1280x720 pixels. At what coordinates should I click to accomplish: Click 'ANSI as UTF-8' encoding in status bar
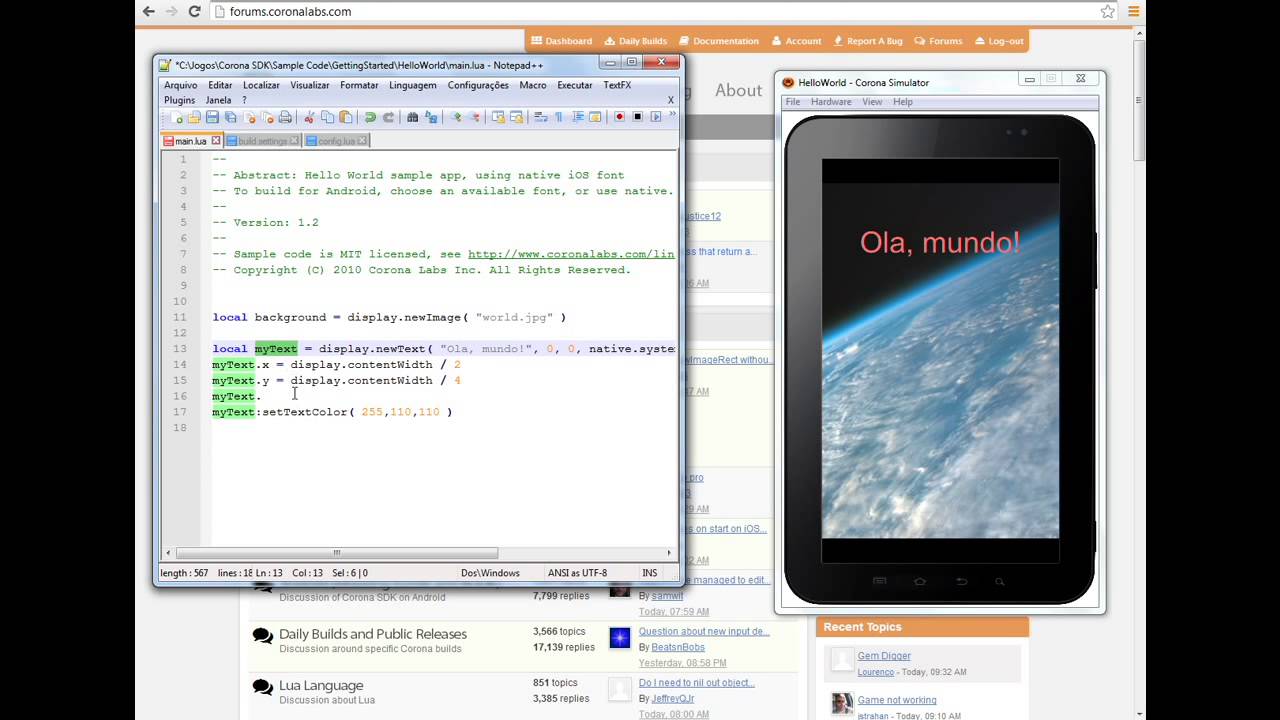(577, 573)
